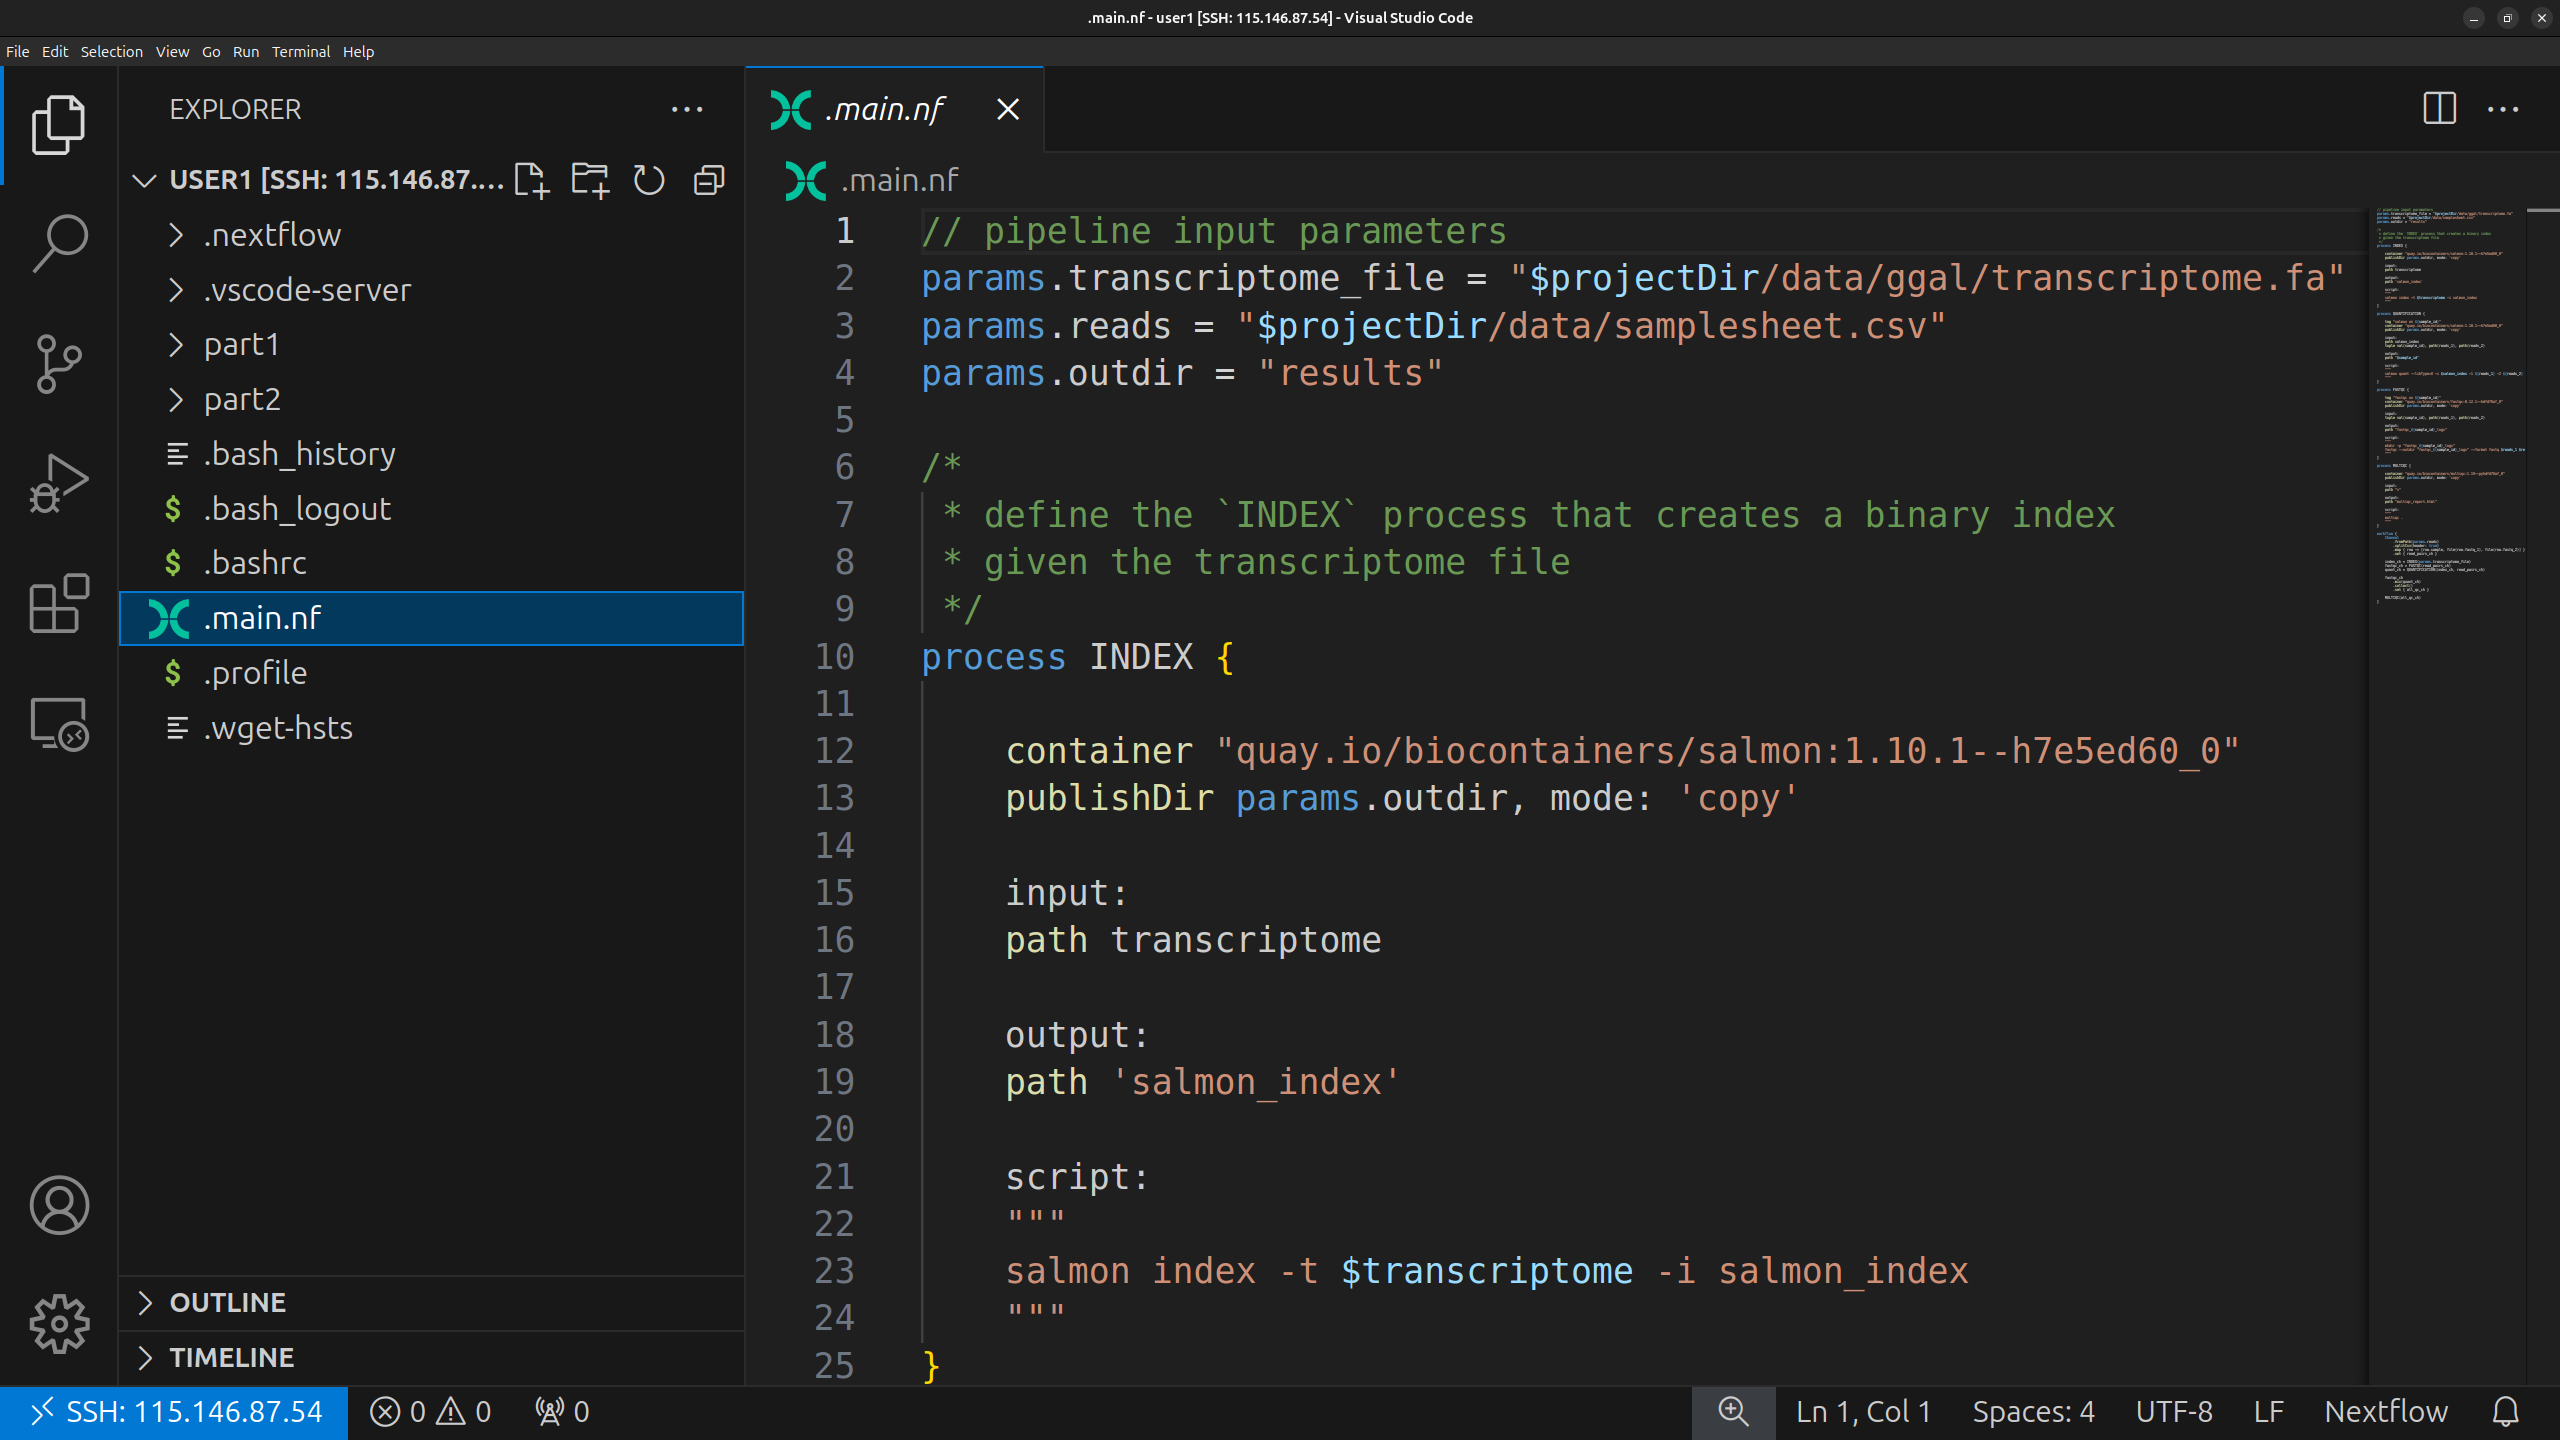Expand the part2 folder
The image size is (2560, 1440).
coord(242,399)
